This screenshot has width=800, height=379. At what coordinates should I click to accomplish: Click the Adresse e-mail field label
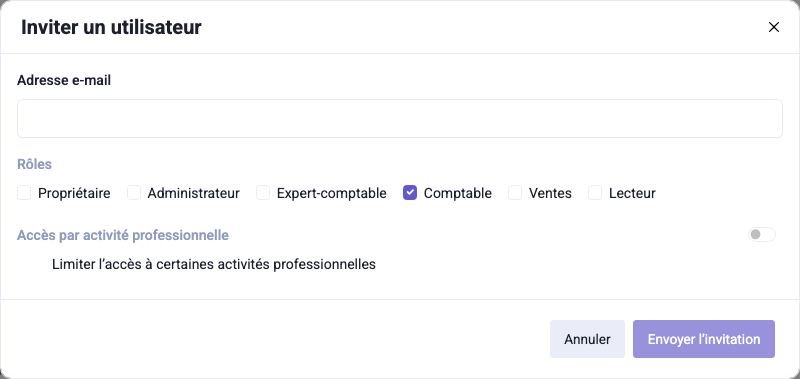point(64,81)
